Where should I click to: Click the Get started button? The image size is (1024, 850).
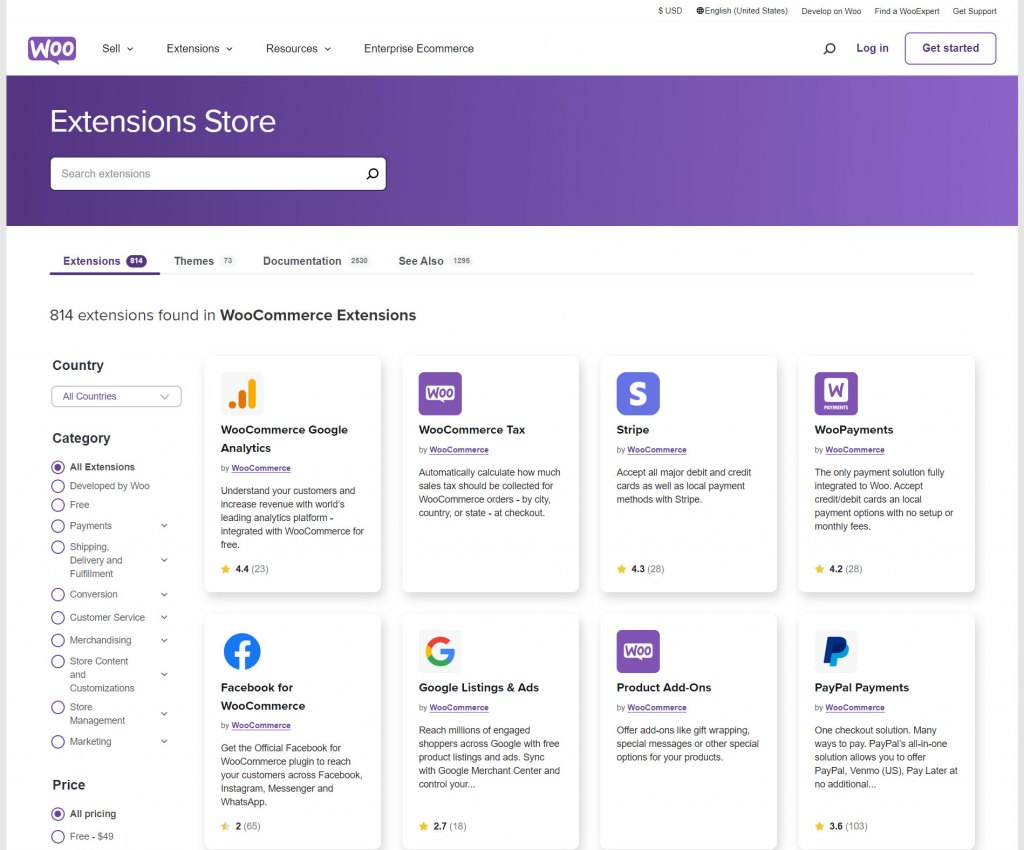[950, 48]
